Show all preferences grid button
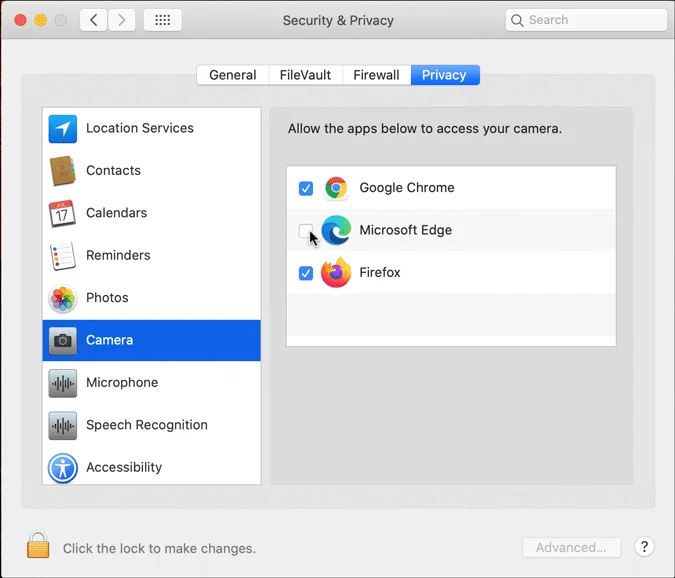The image size is (675, 578). (163, 20)
